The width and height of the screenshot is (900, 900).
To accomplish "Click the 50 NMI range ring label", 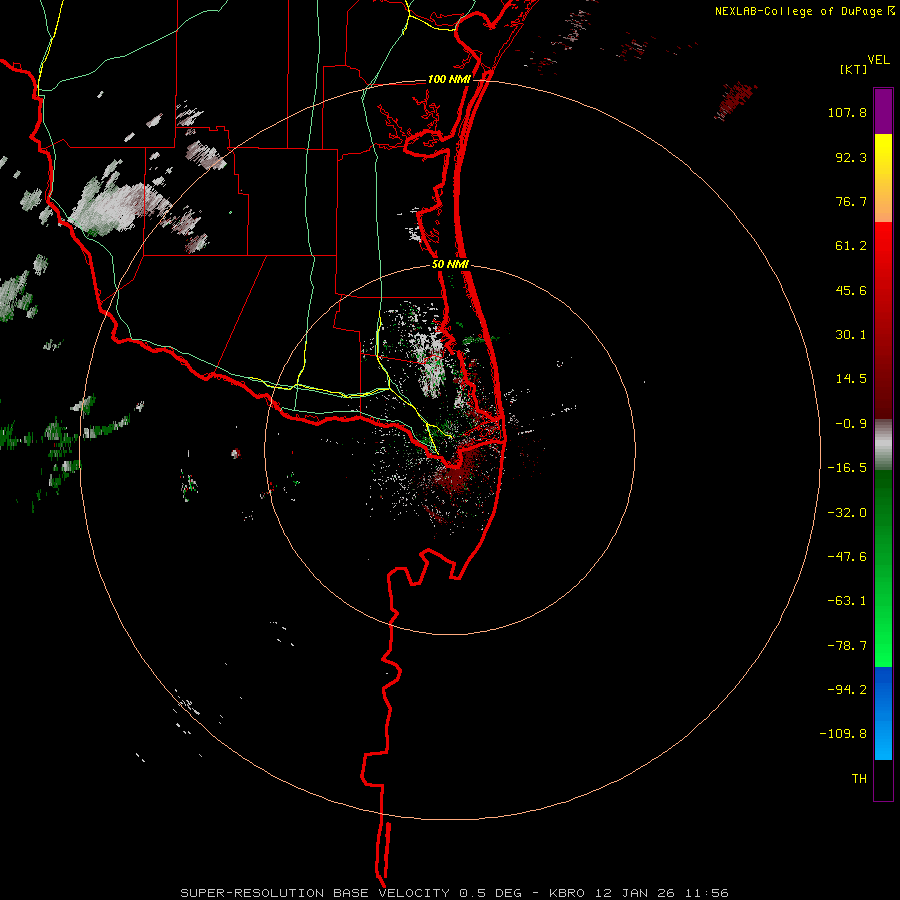I will (x=450, y=264).
